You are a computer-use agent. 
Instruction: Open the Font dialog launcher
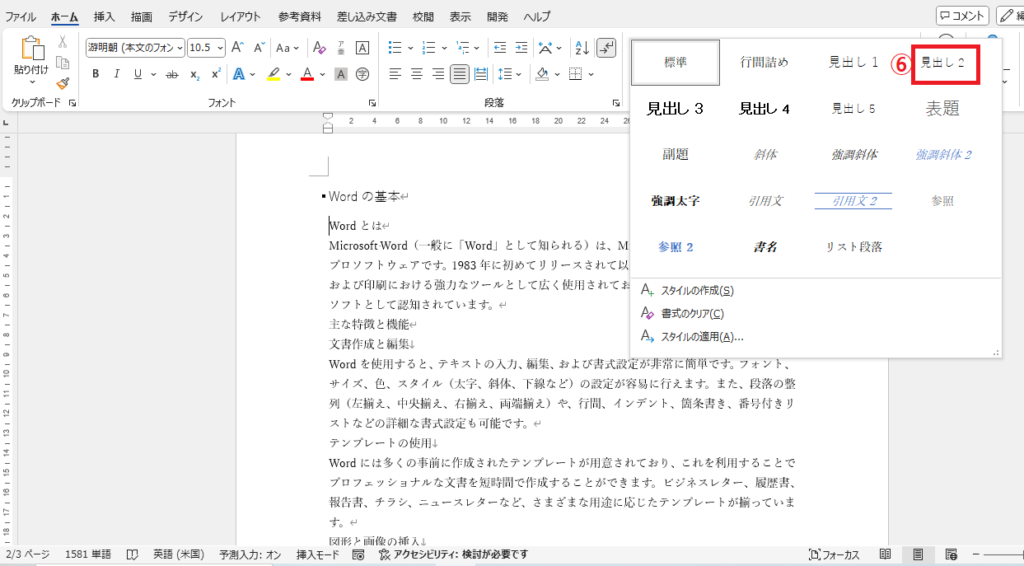372,103
